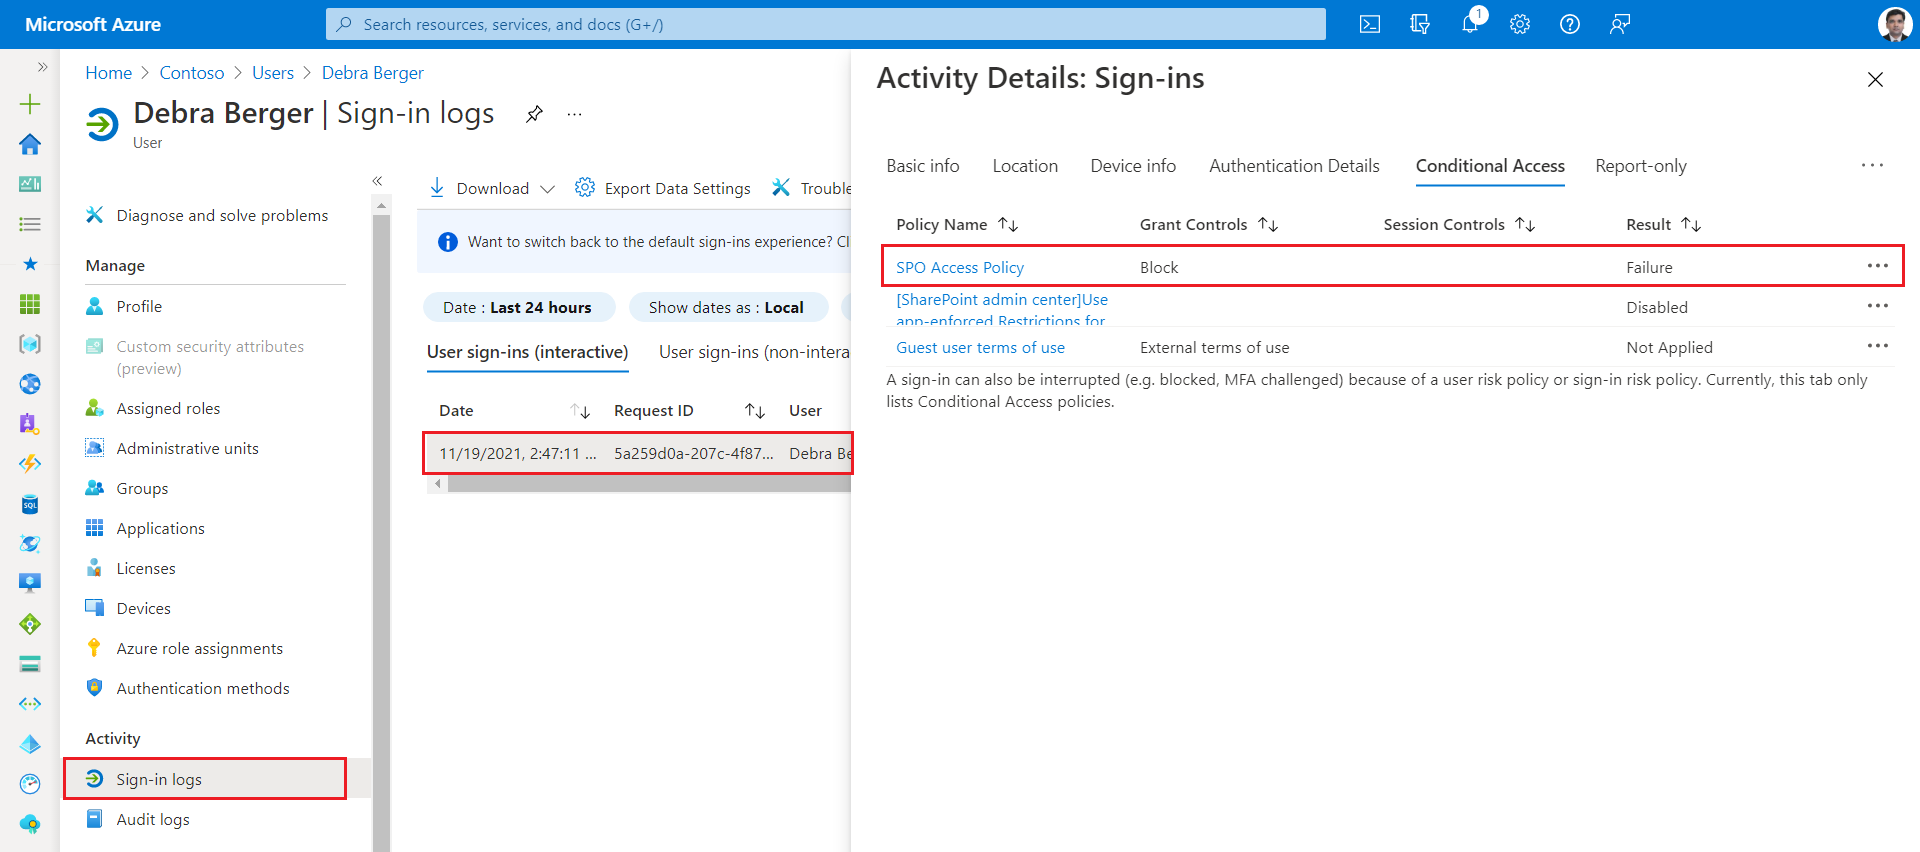The width and height of the screenshot is (1920, 852).
Task: Collapse the user menu panel
Action: 377,181
